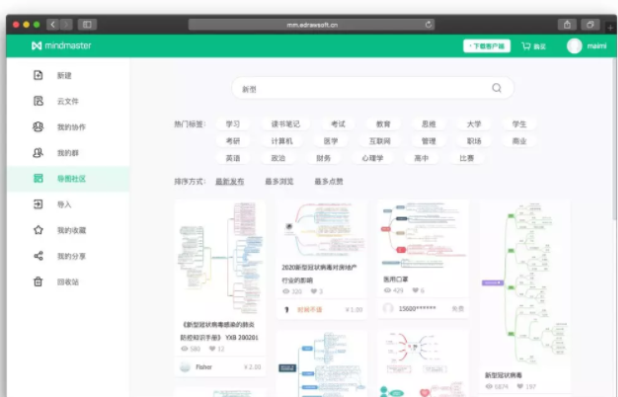Click the shopping cart 购买 icon

pos(526,46)
